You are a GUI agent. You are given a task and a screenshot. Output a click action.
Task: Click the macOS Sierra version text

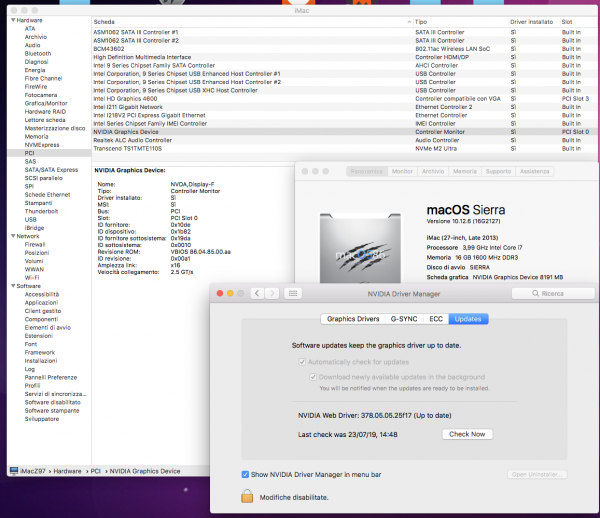coord(463,221)
